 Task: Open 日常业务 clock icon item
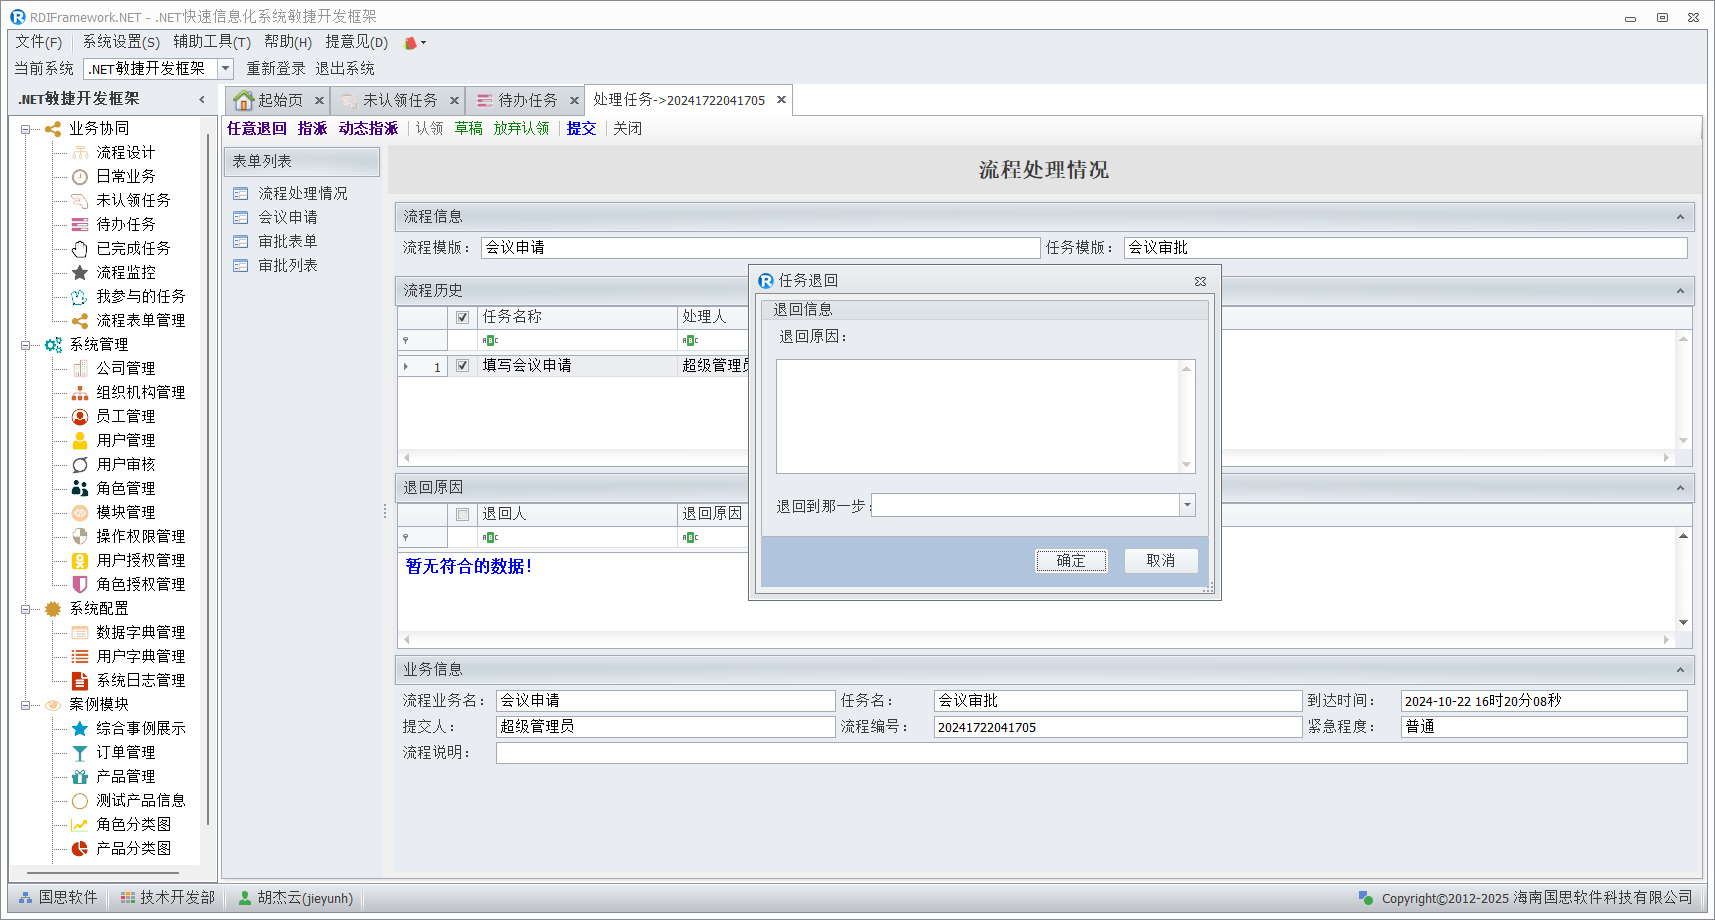click(80, 177)
